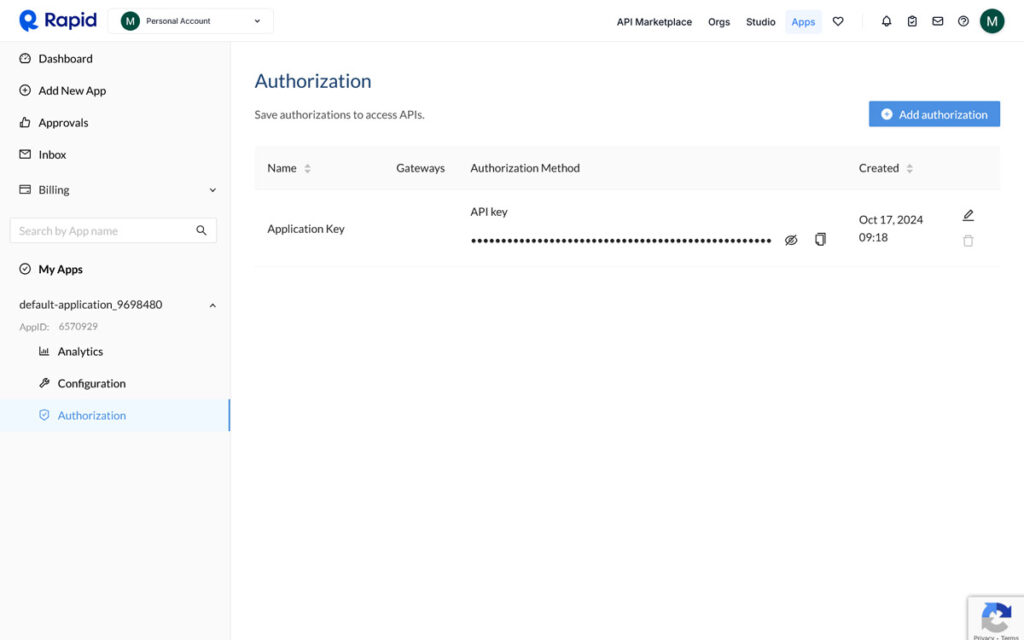Edit the Application Key authorization
The width and height of the screenshot is (1024, 640).
[x=968, y=215]
